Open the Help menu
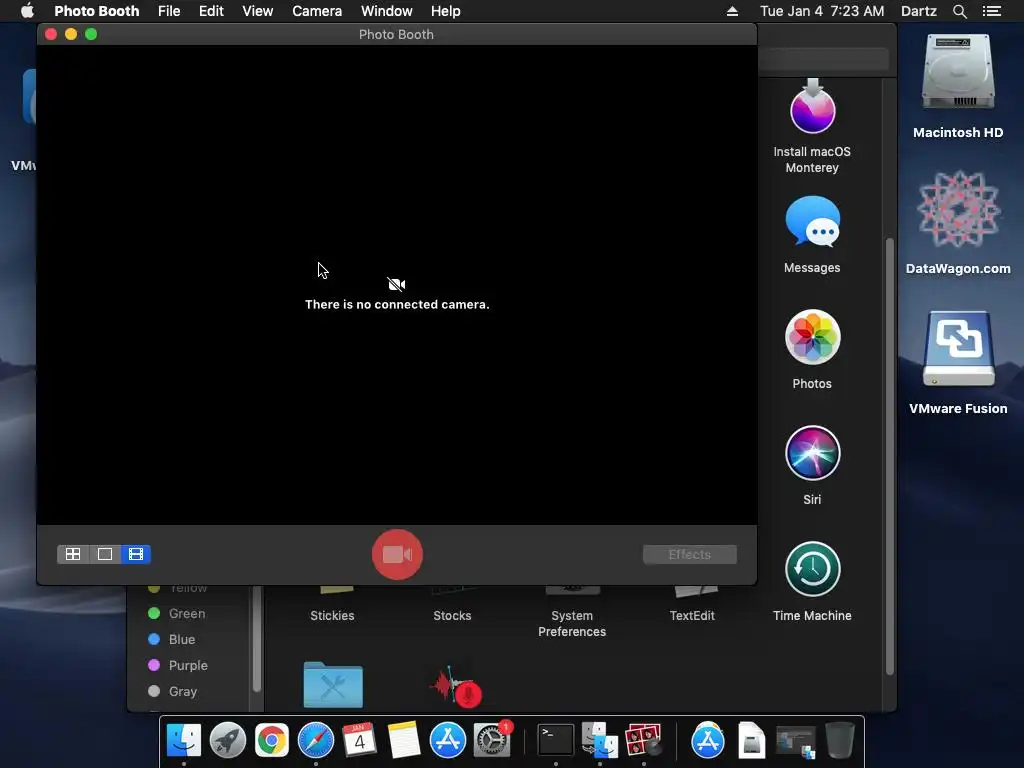 coord(445,11)
